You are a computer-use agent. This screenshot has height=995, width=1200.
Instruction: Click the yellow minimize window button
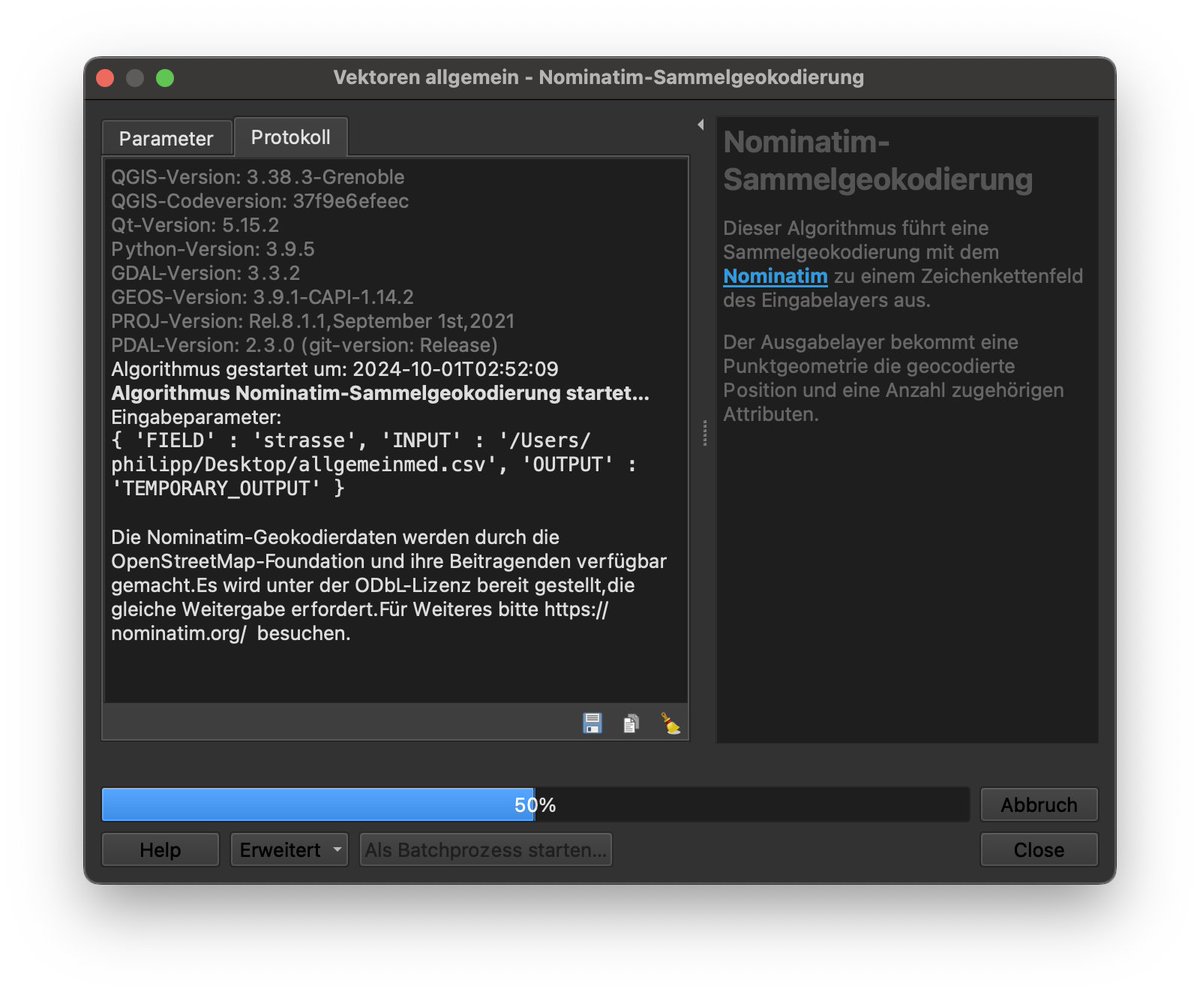pyautogui.click(x=135, y=78)
